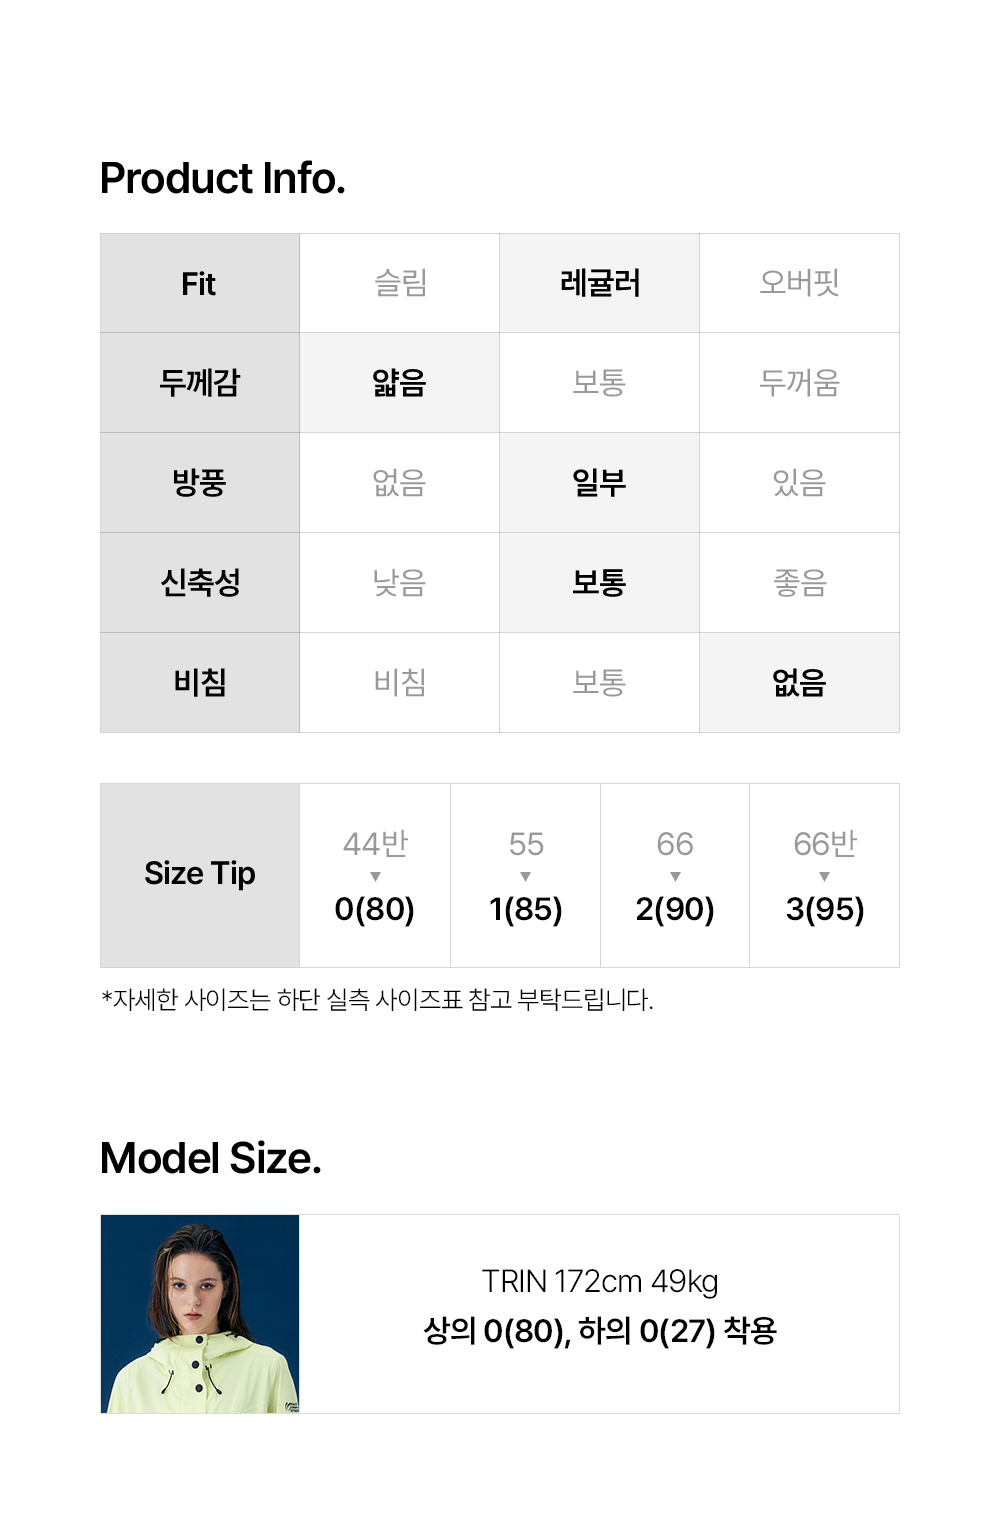Image resolution: width=1000 pixels, height=1514 pixels.
Task: Click the 두꺼움 thickness option
Action: [799, 382]
